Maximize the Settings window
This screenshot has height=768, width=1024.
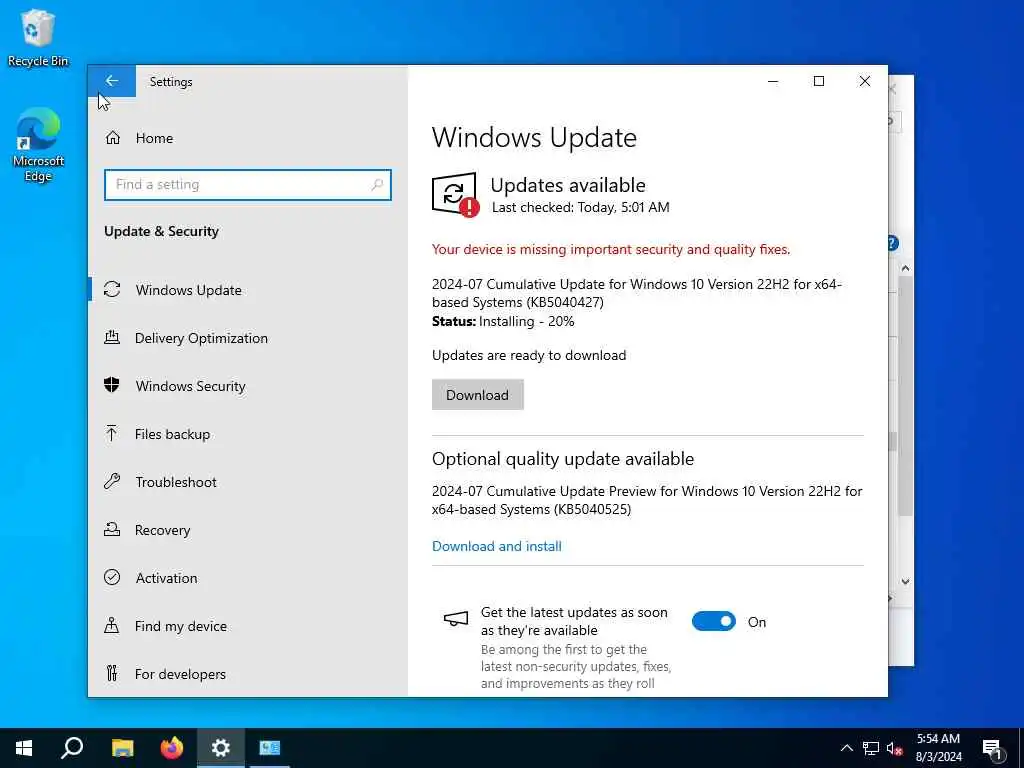(819, 81)
